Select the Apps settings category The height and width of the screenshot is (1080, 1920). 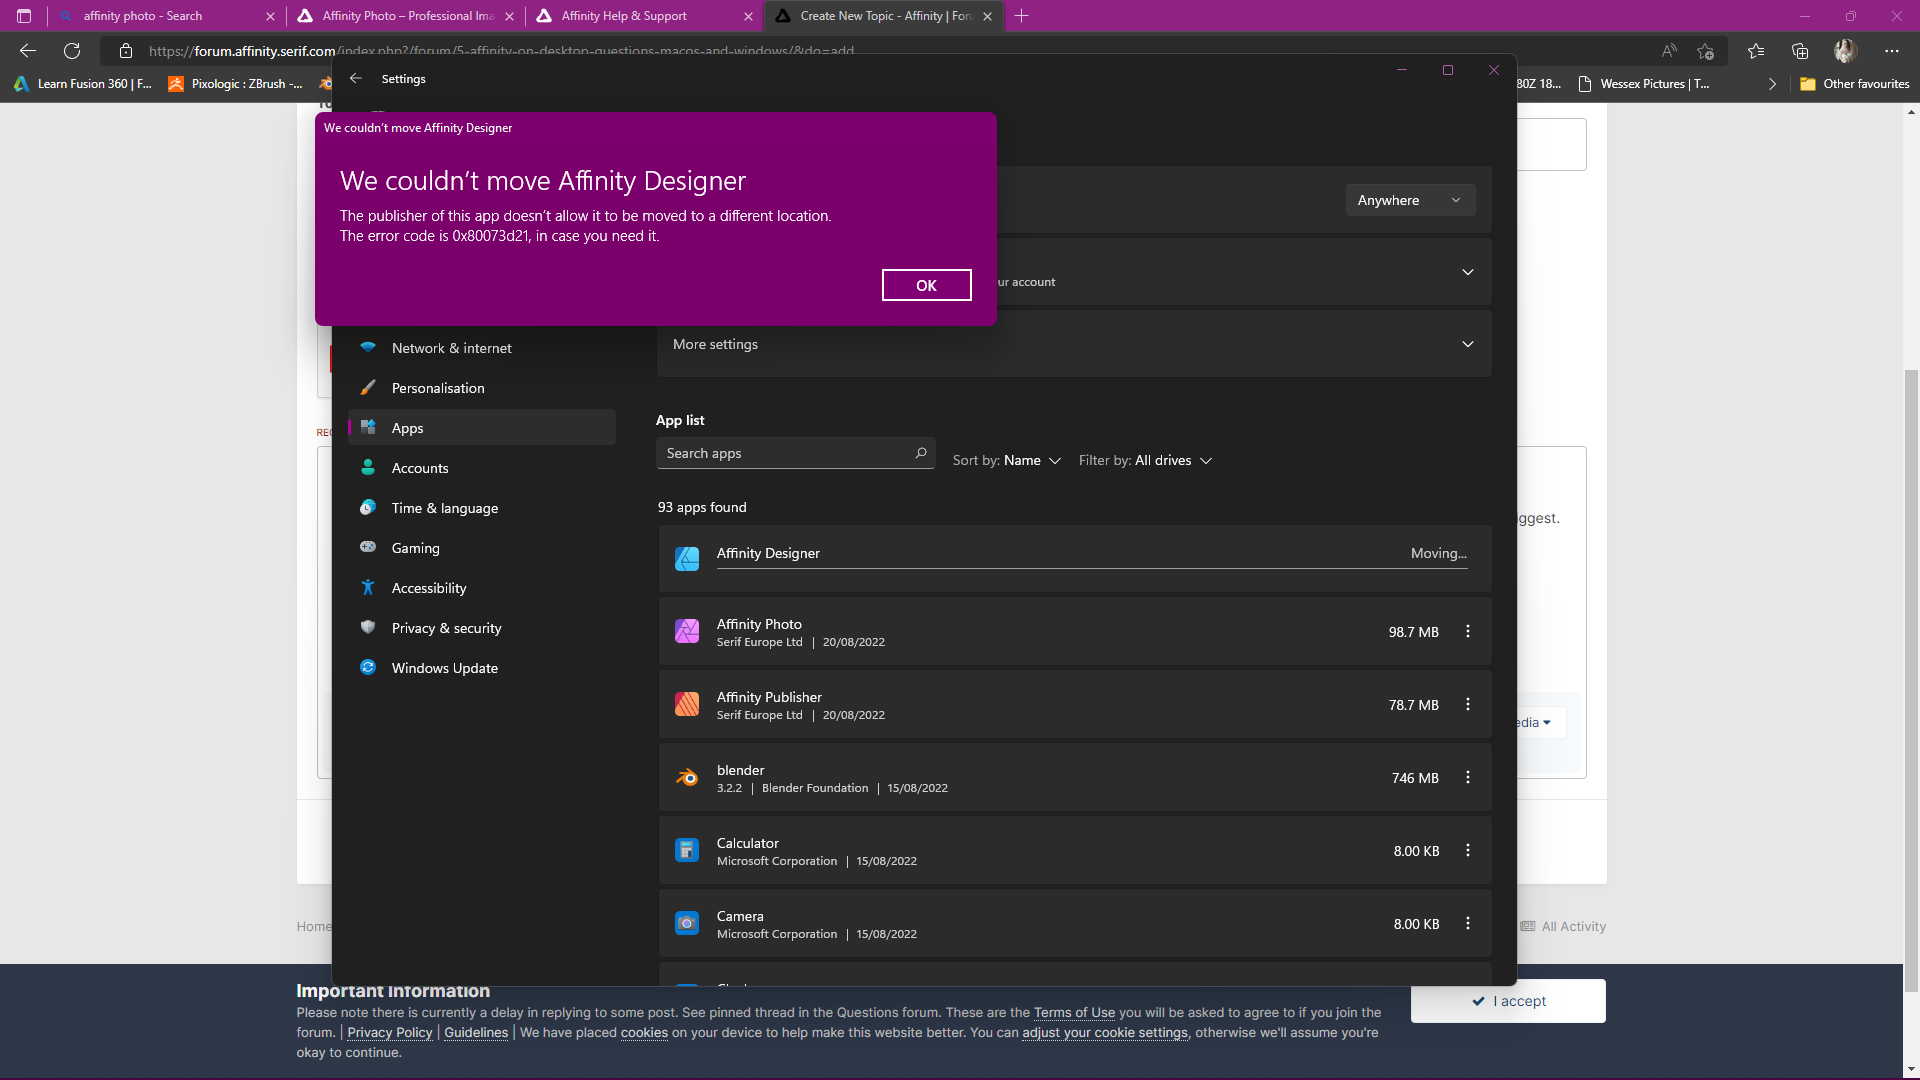[482, 427]
